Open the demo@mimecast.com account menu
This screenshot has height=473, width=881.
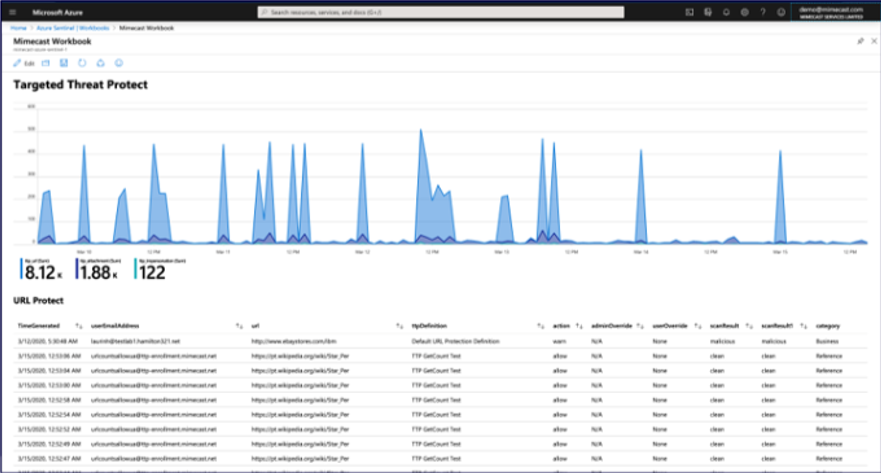[x=836, y=12]
